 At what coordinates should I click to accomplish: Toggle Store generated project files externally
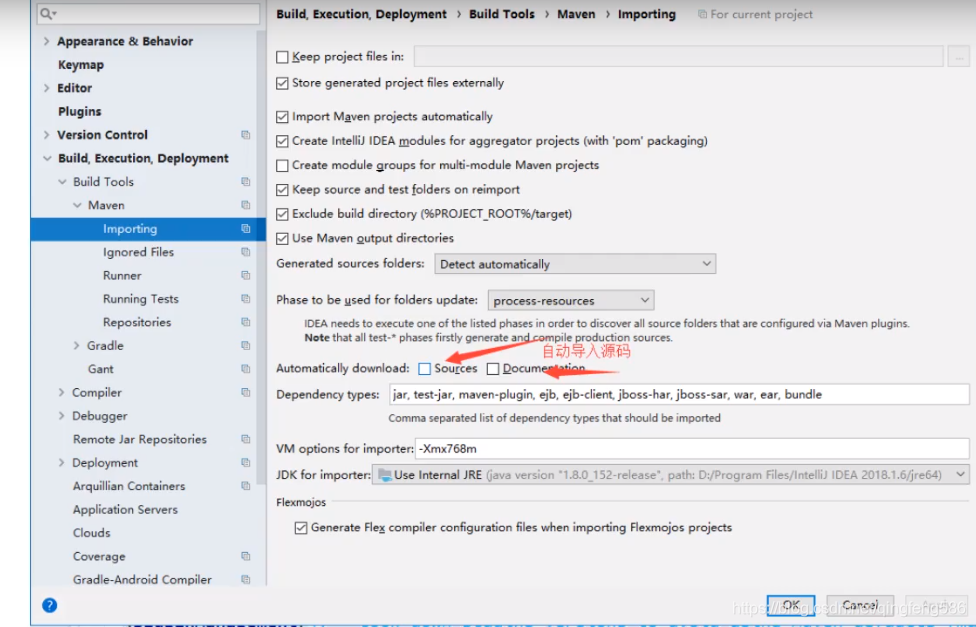pos(282,83)
